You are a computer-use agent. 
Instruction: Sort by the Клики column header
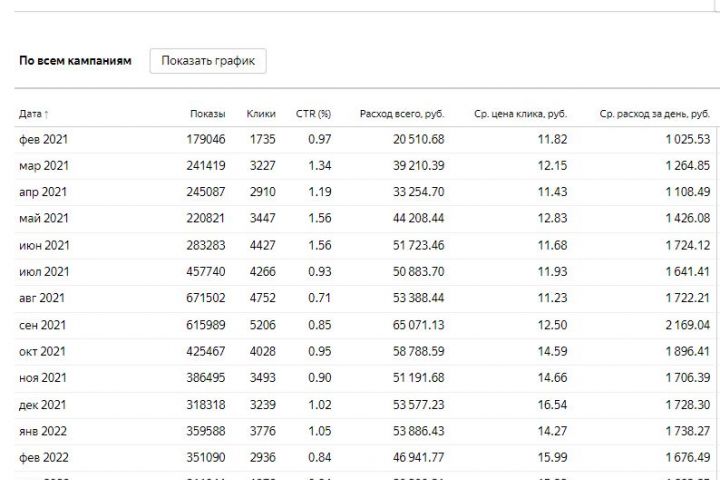[x=260, y=114]
